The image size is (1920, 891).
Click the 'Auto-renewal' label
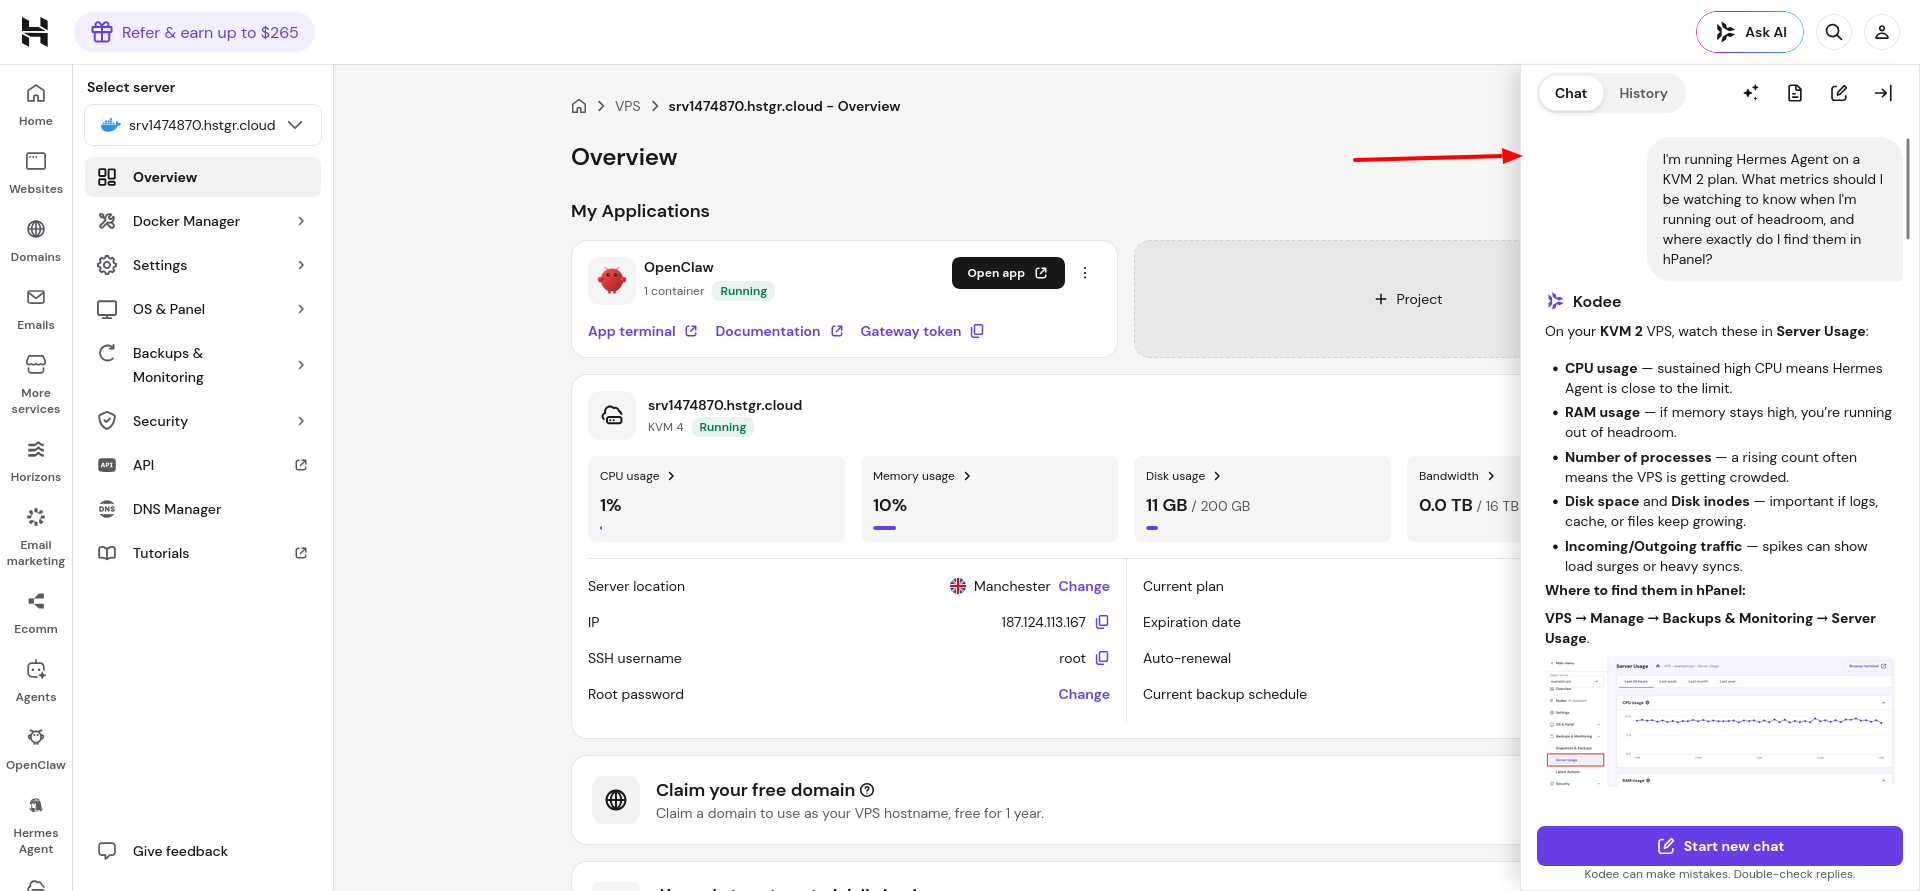pyautogui.click(x=1187, y=658)
